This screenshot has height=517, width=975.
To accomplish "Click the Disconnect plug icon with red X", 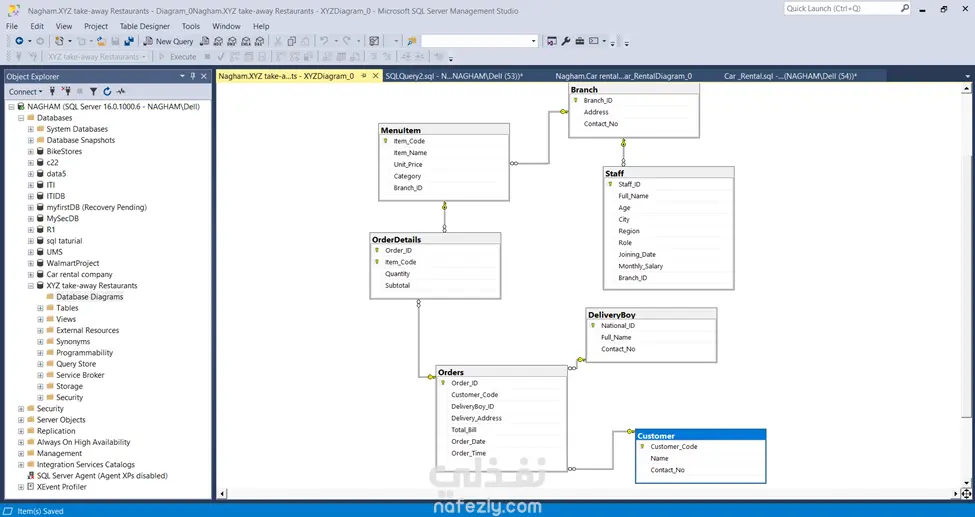I will (x=67, y=91).
